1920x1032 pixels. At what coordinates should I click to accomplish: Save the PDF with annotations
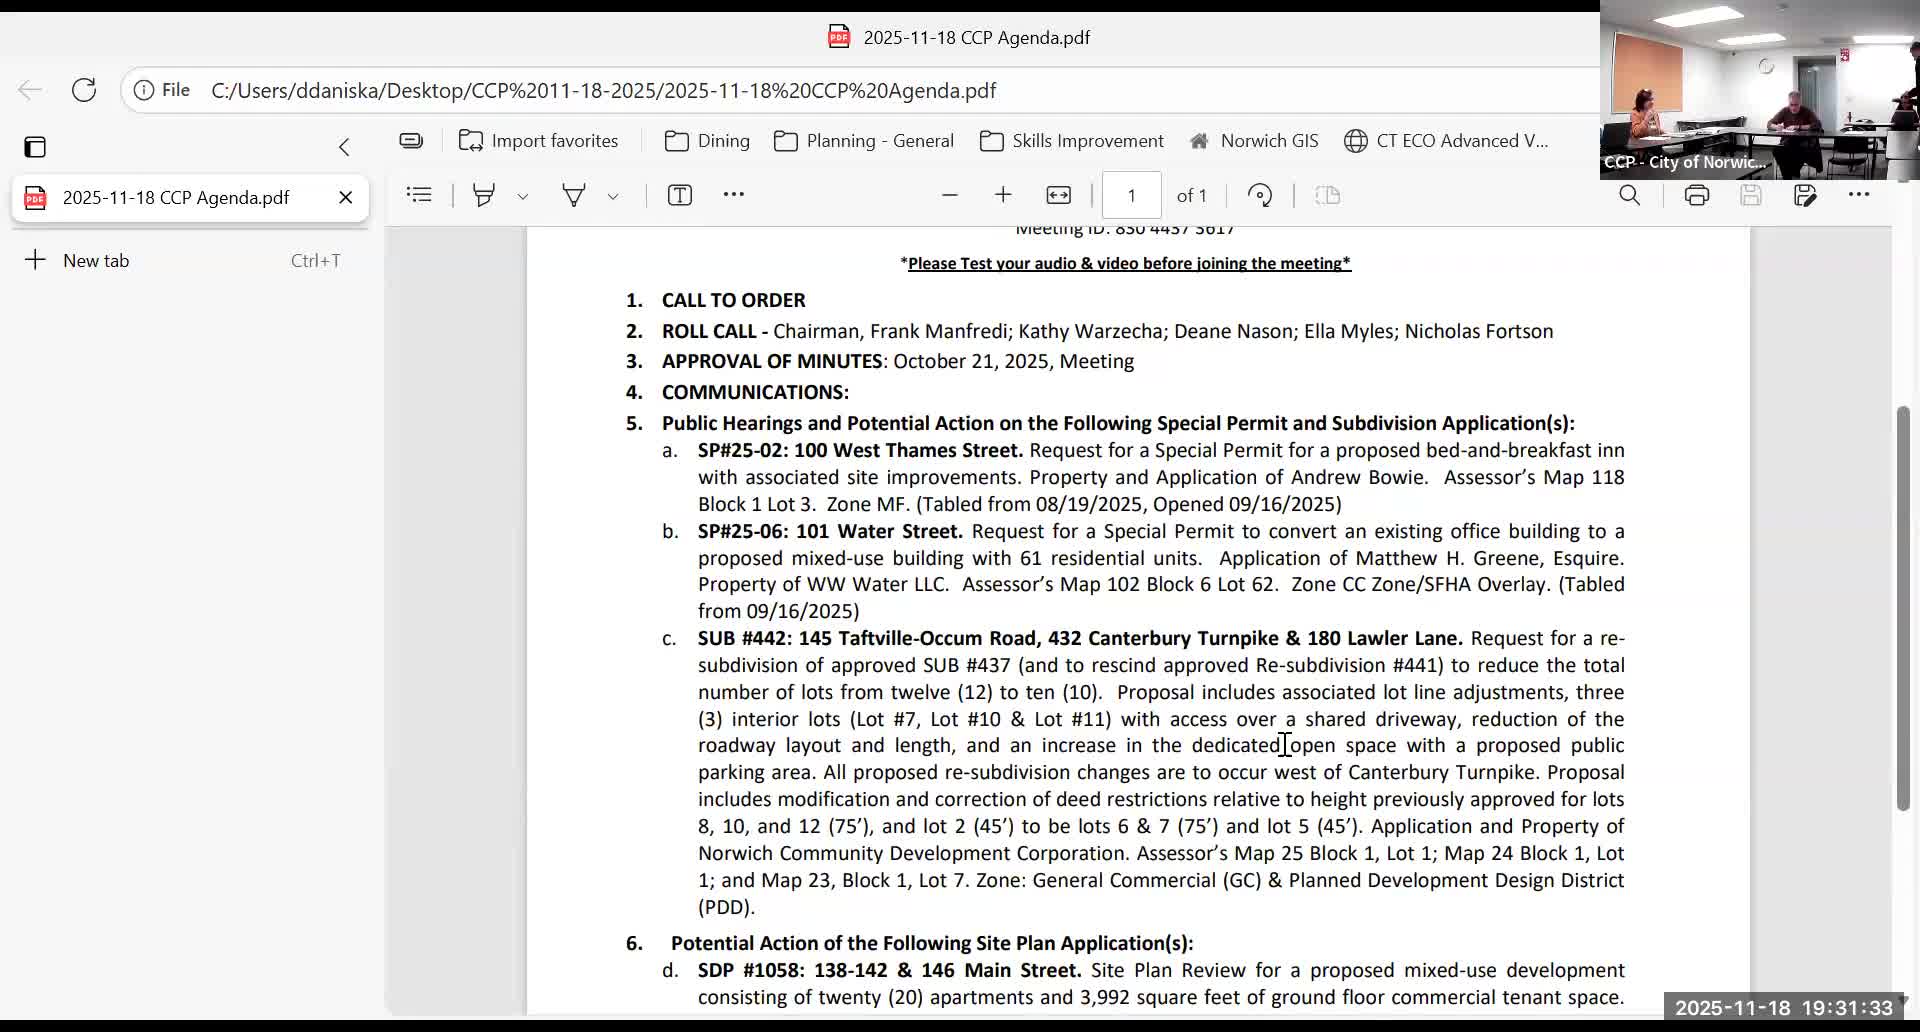pyautogui.click(x=1806, y=195)
